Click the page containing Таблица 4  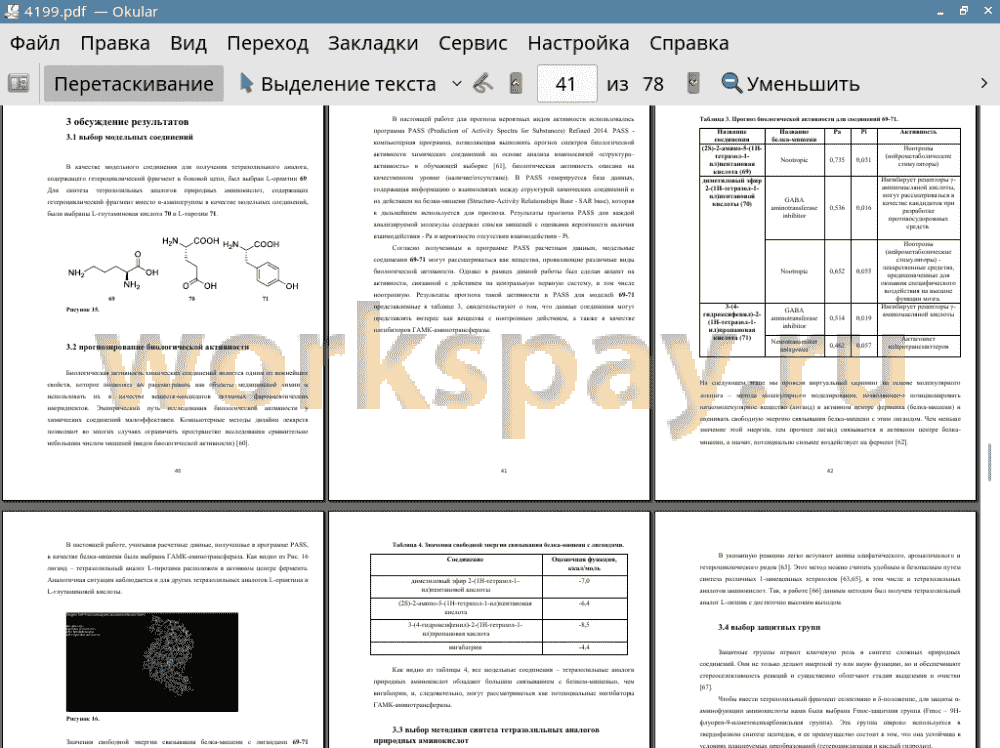click(489, 629)
